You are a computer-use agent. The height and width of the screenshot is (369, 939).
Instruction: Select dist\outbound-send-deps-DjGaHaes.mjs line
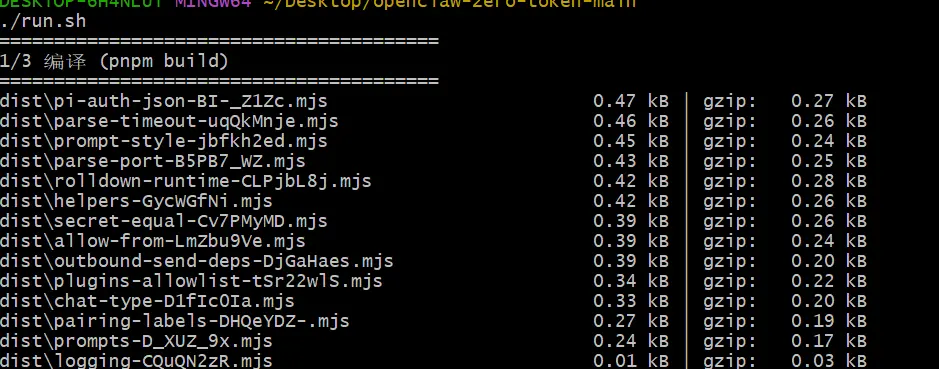click(x=197, y=261)
